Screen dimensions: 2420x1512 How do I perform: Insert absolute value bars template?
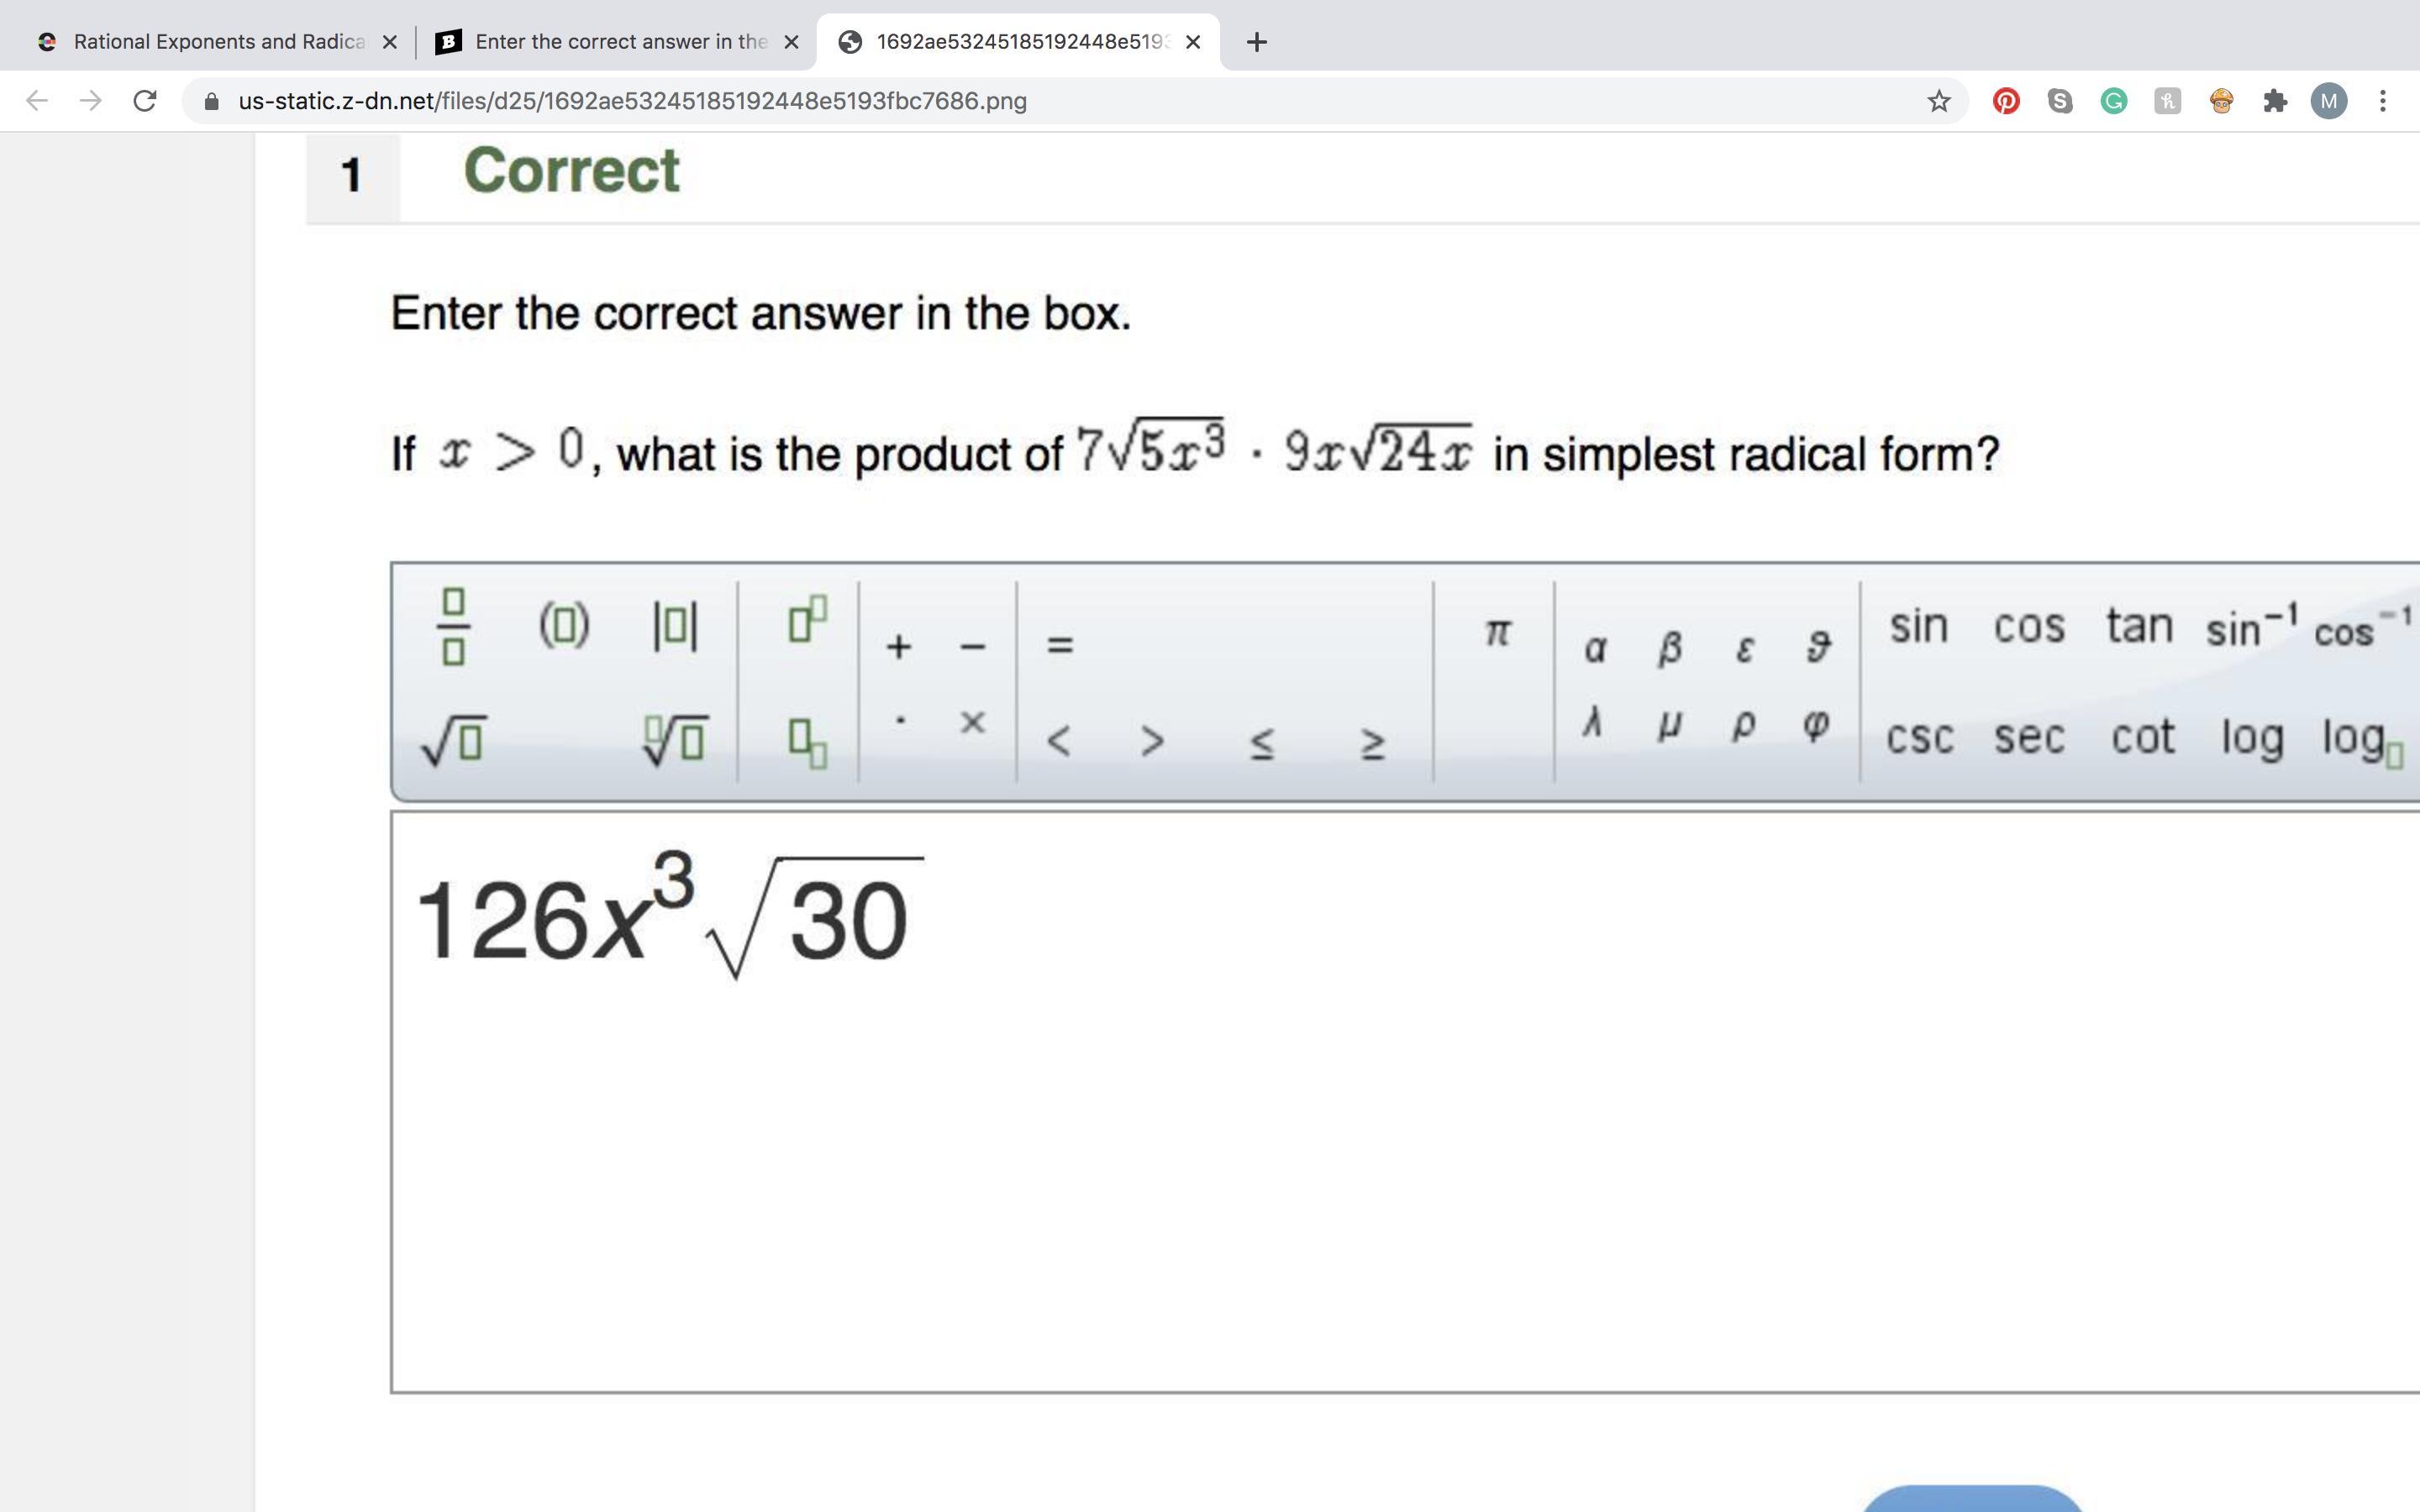coord(675,627)
